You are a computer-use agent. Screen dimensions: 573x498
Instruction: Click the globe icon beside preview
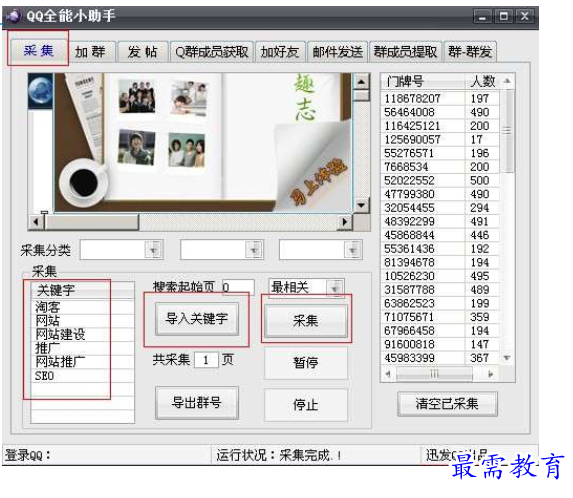[40, 91]
